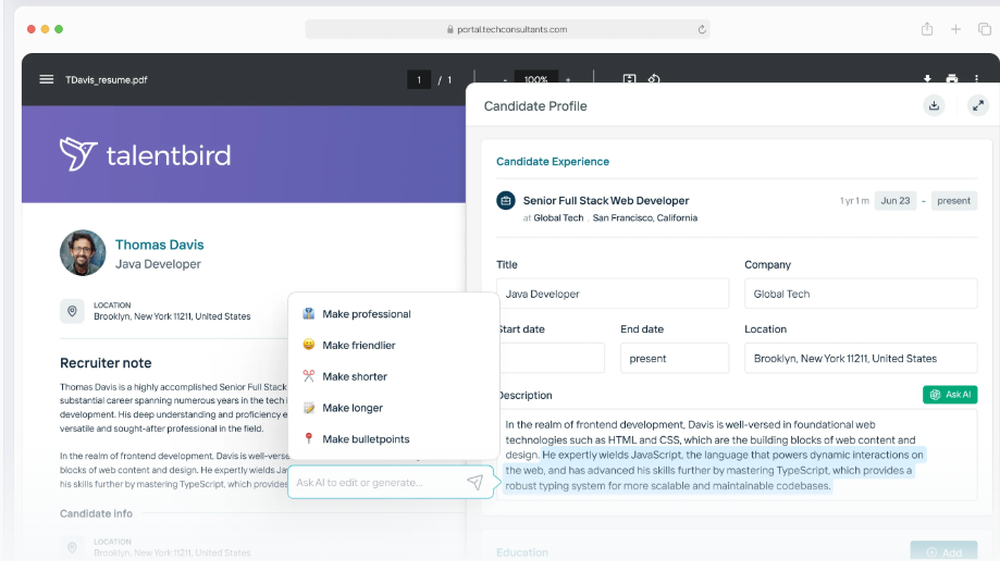Edit the Title field Java Developer
Image resolution: width=1000 pixels, height=561 pixels.
tap(612, 294)
